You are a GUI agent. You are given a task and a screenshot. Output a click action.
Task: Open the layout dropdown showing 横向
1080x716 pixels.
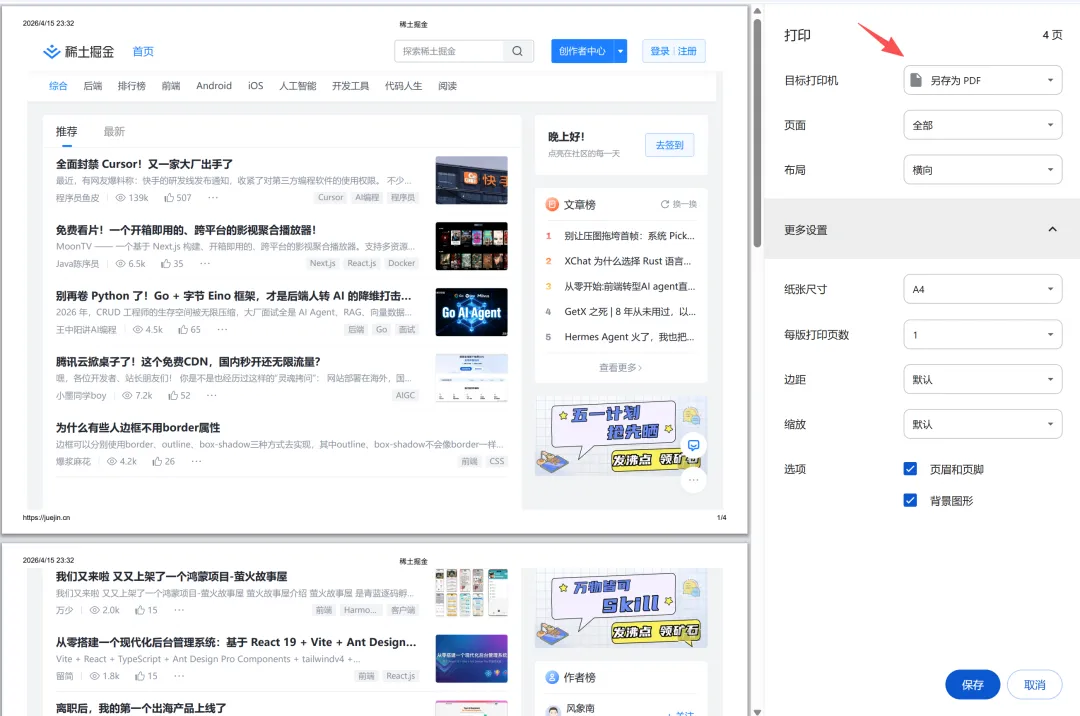click(982, 170)
